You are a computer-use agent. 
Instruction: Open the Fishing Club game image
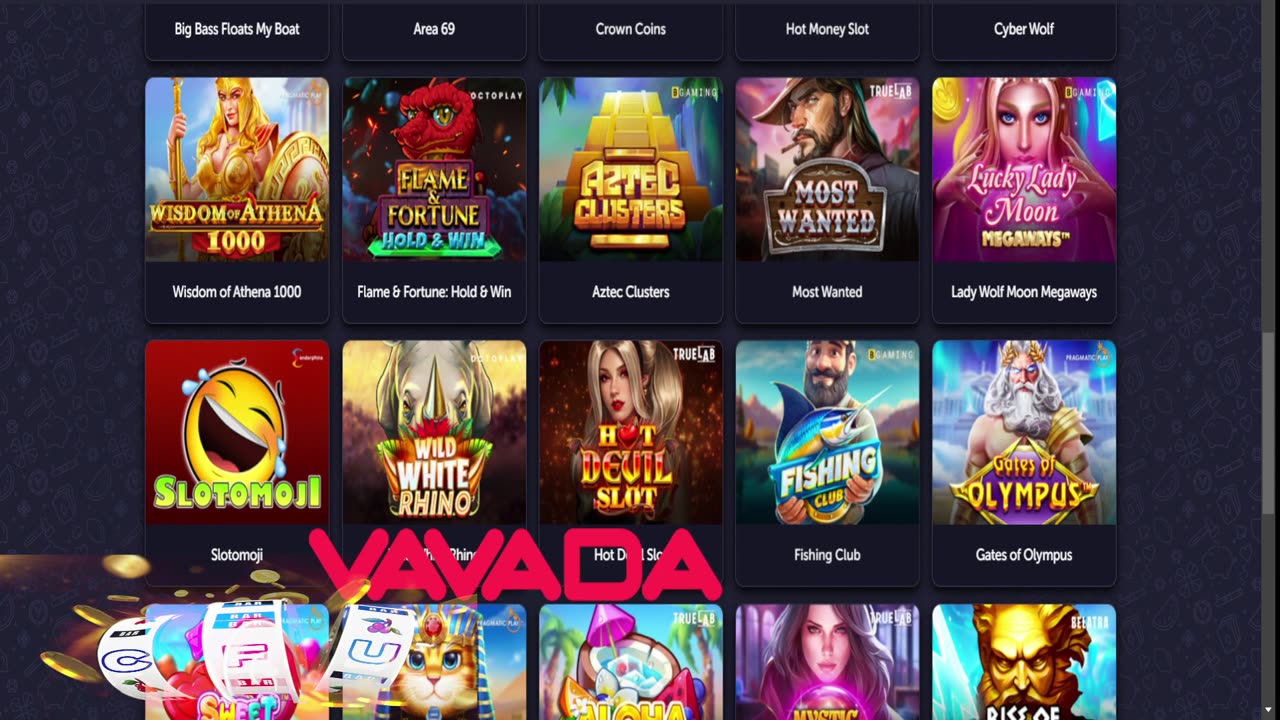(827, 433)
